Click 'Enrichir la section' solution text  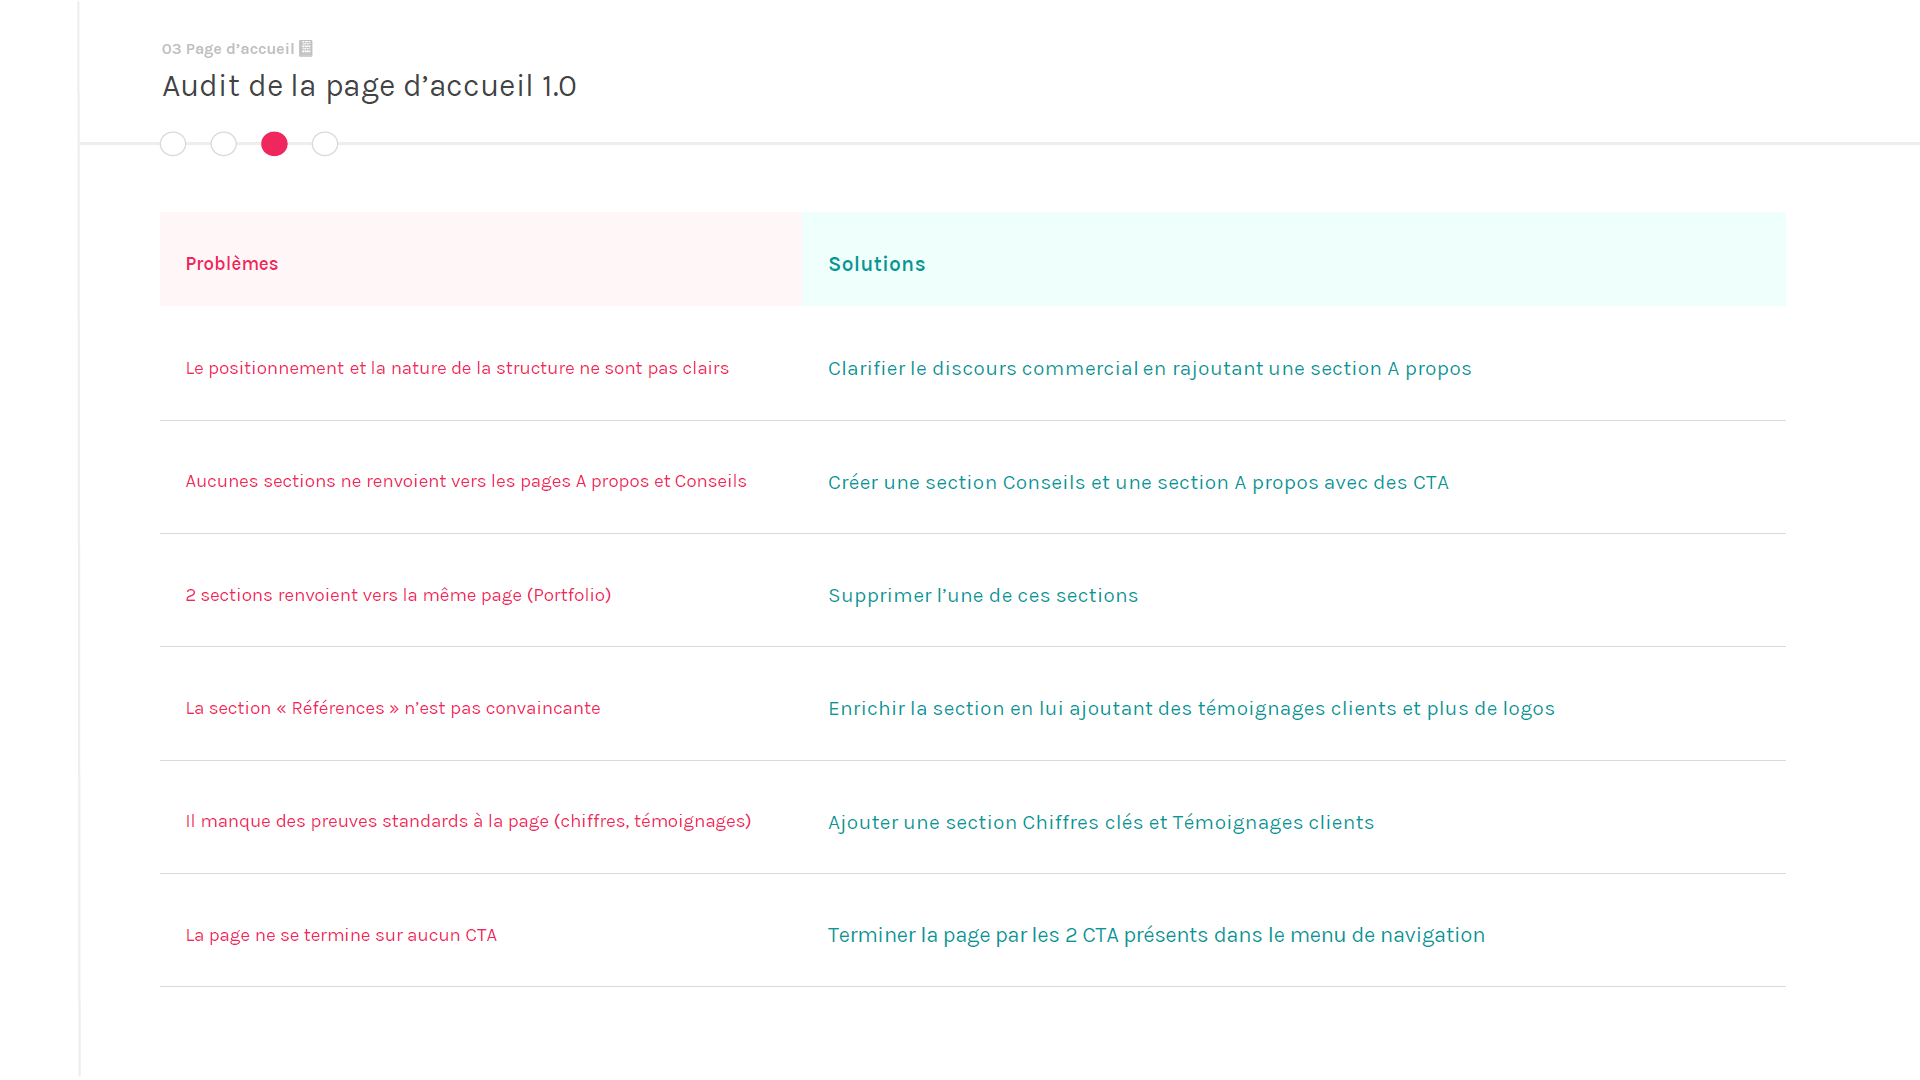(1191, 709)
